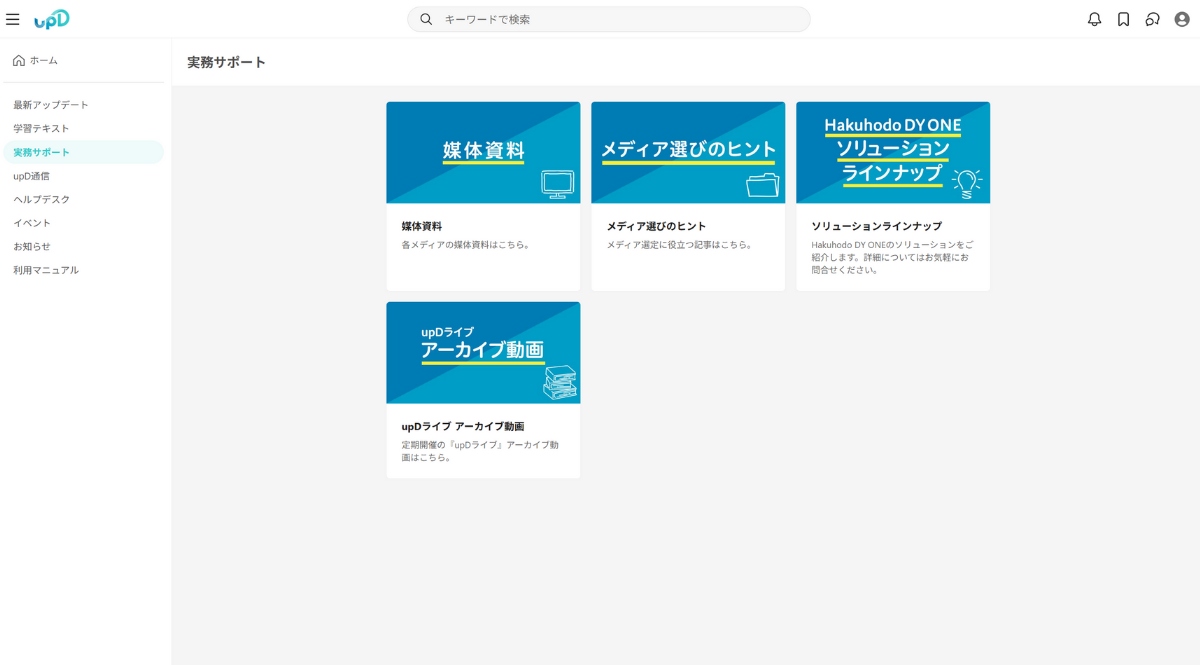This screenshot has height=665, width=1200.
Task: Open 利用マニュアル in sidebar
Action: [46, 270]
